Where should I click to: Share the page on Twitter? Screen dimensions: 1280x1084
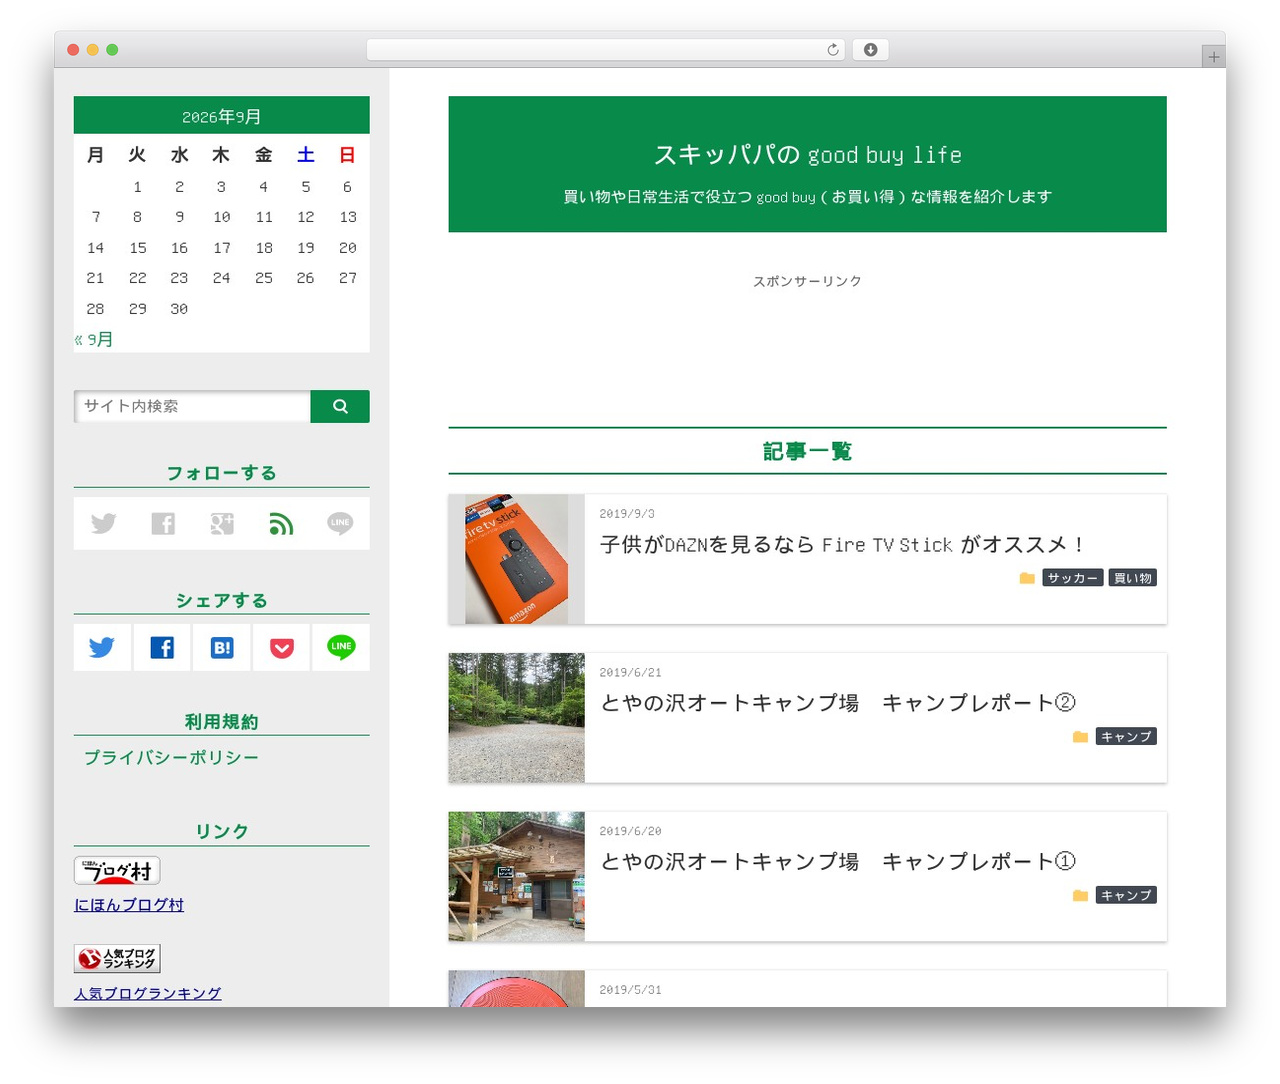coord(102,647)
